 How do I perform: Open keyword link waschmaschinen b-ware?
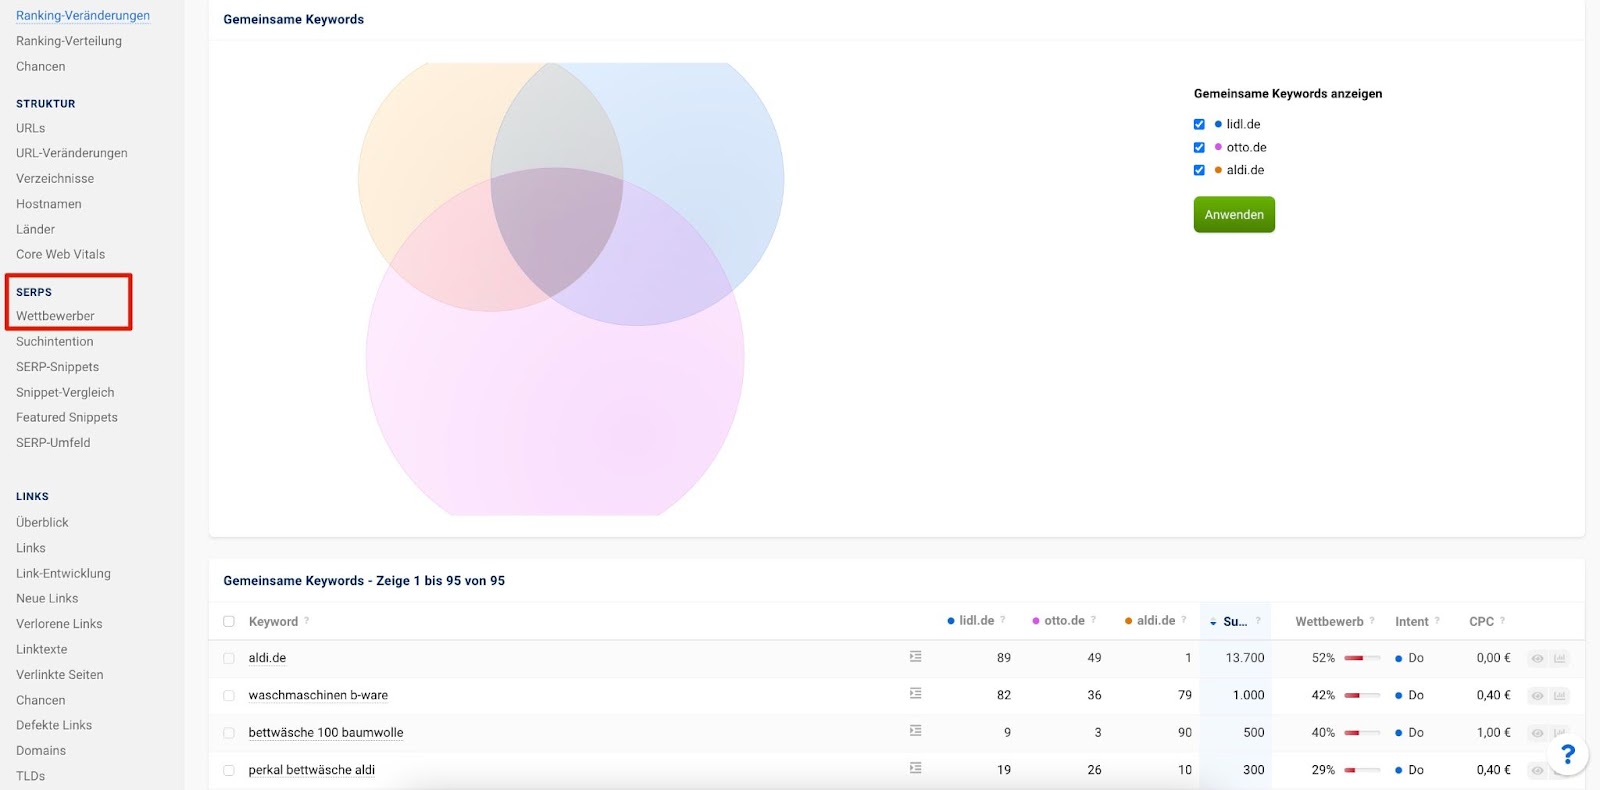318,695
